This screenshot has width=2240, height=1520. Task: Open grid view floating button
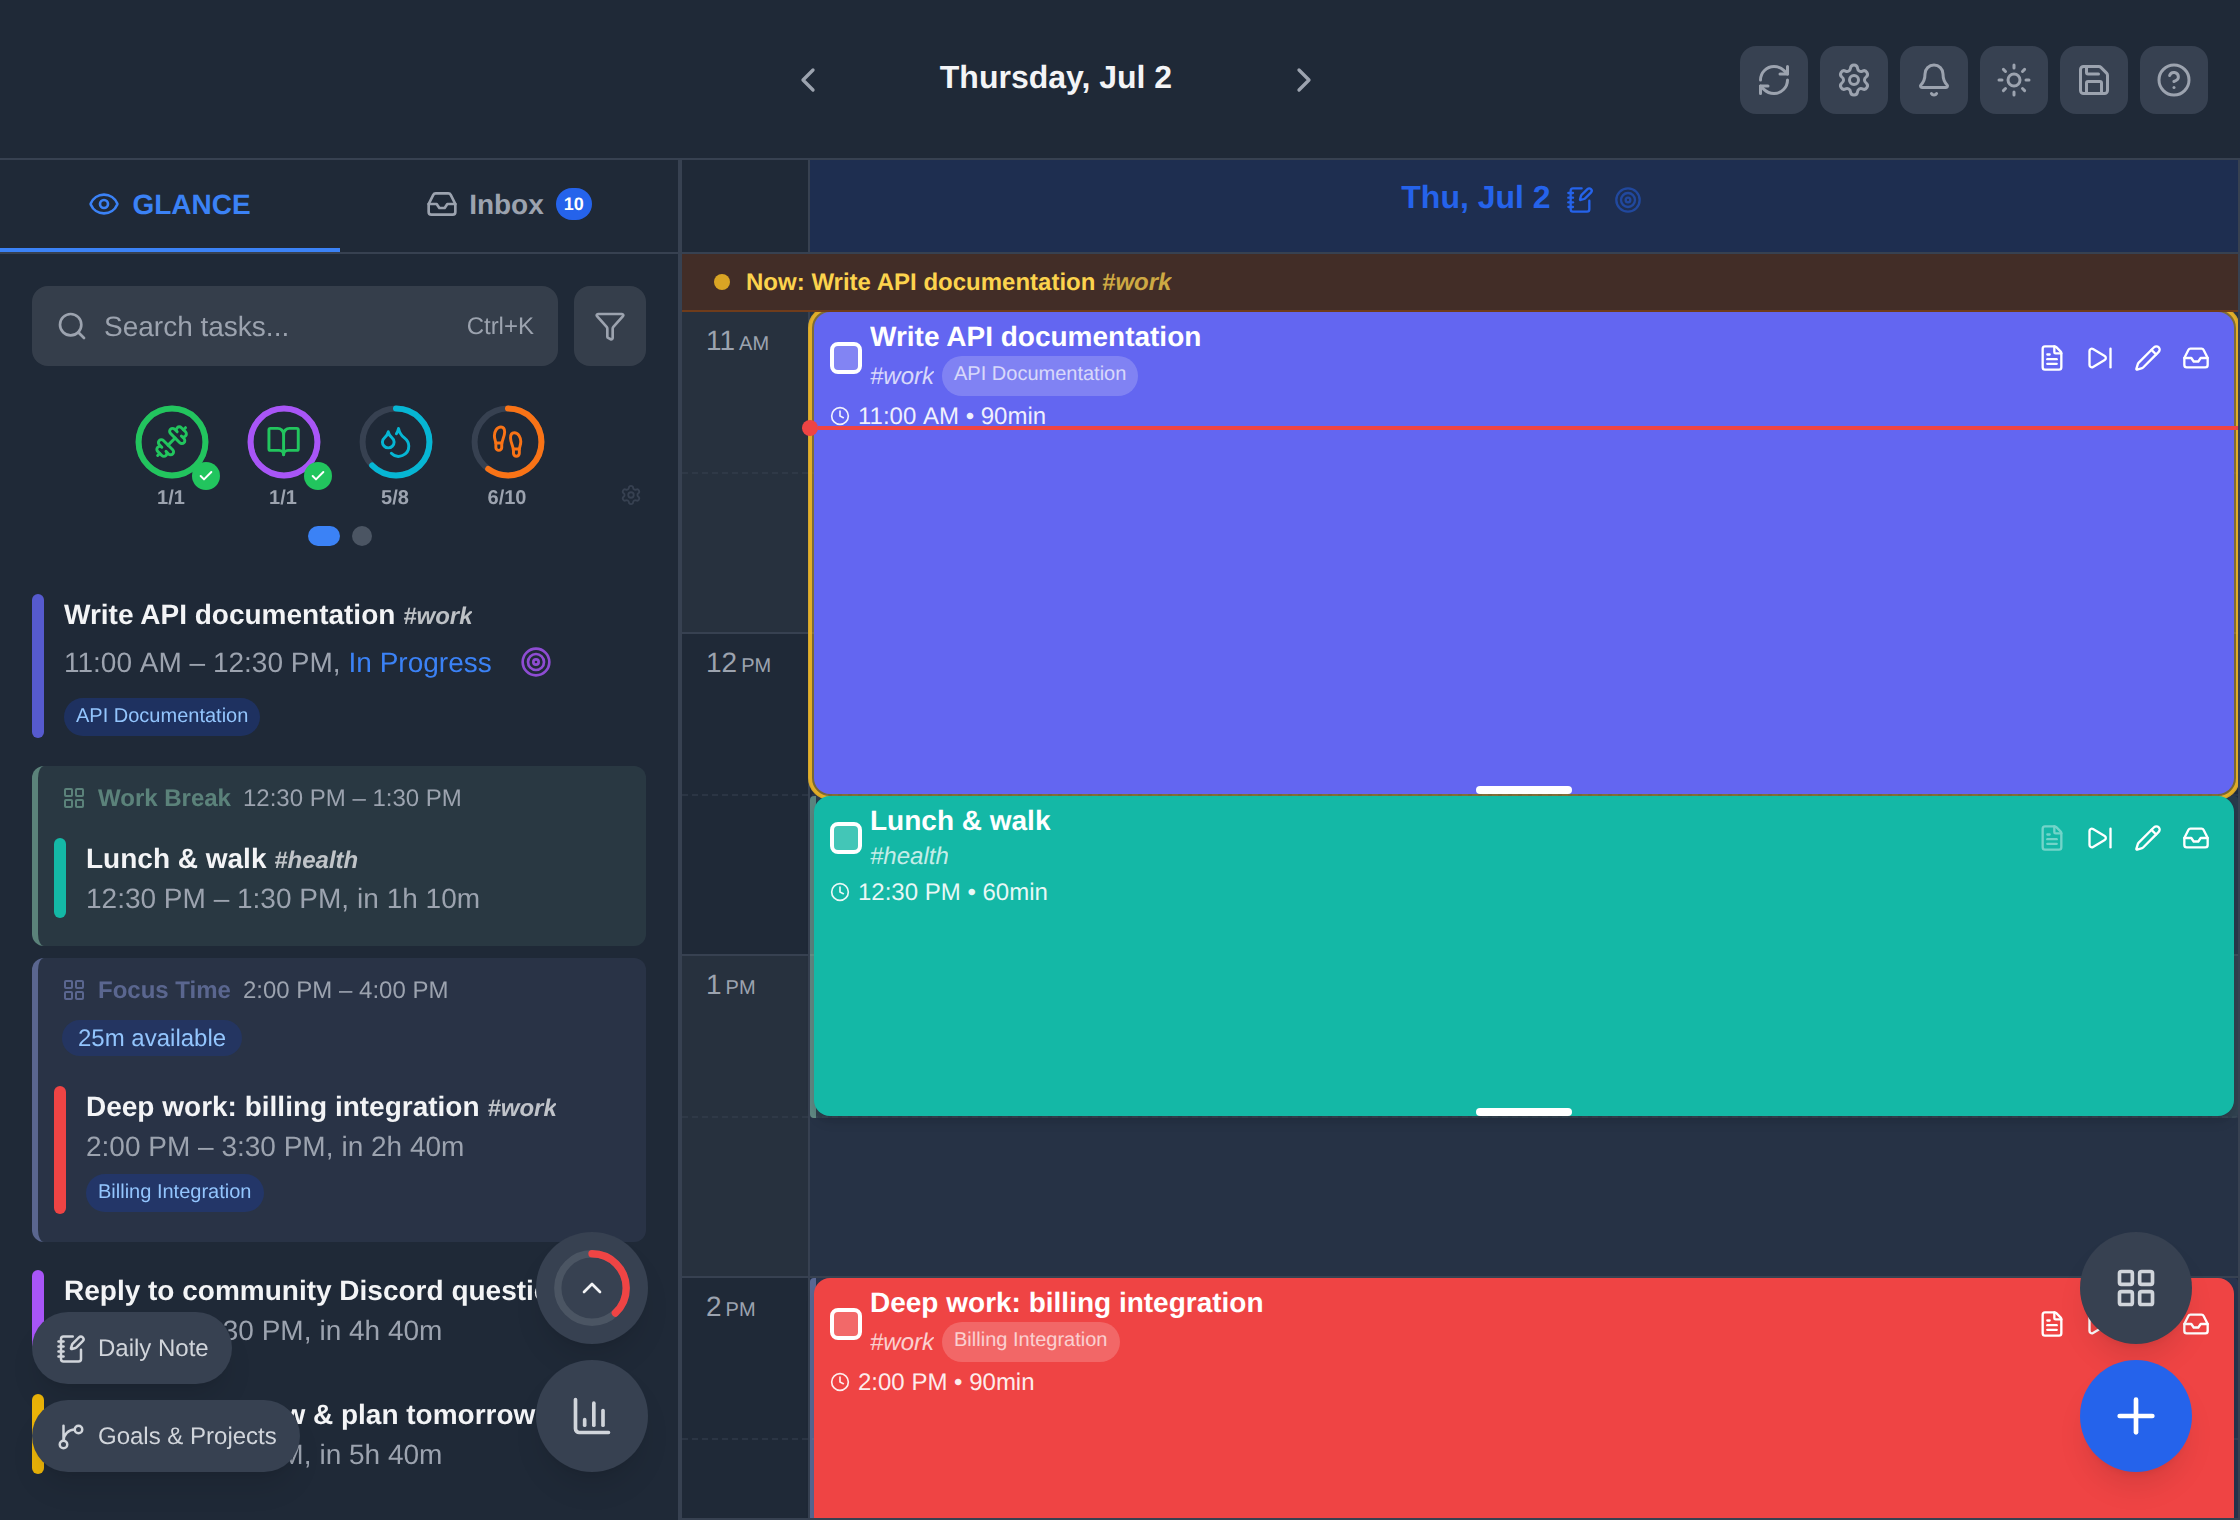(2135, 1288)
